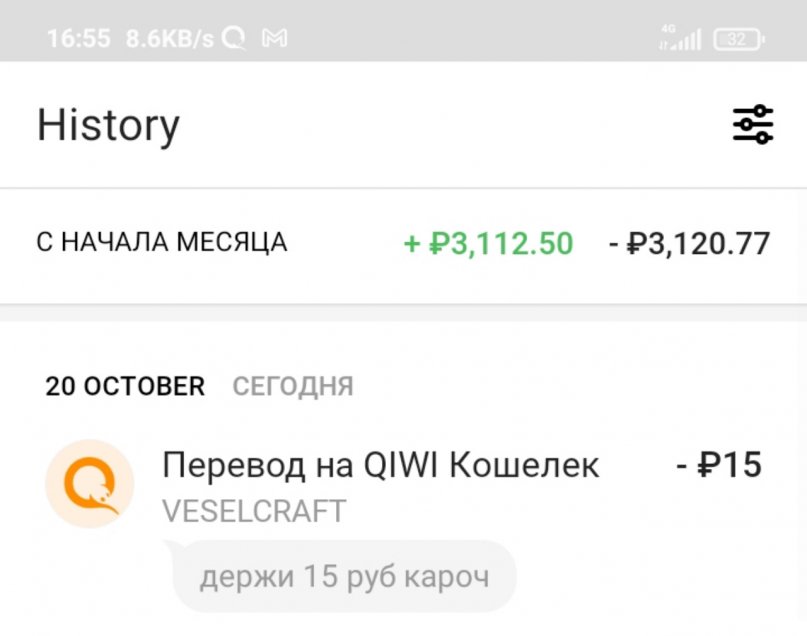Tap the 20 OCTOBER date header

click(x=125, y=386)
